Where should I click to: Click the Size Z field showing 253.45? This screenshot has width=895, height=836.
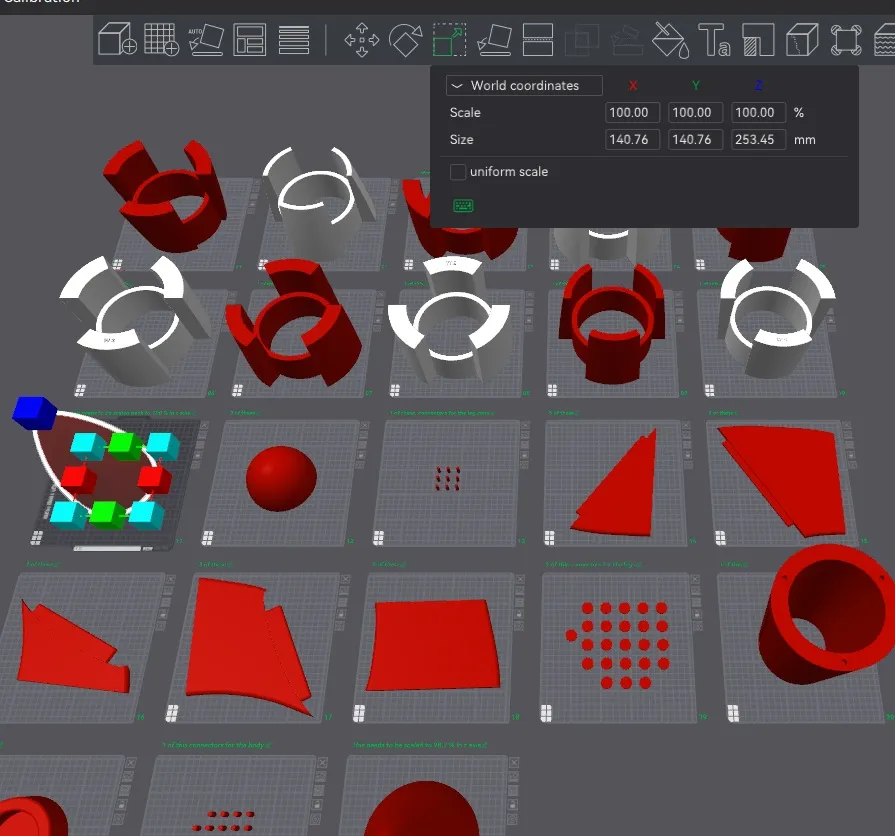click(759, 139)
